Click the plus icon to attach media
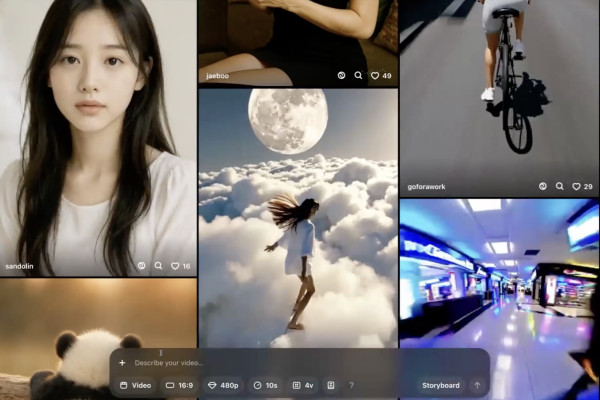600x400 pixels. [122, 362]
